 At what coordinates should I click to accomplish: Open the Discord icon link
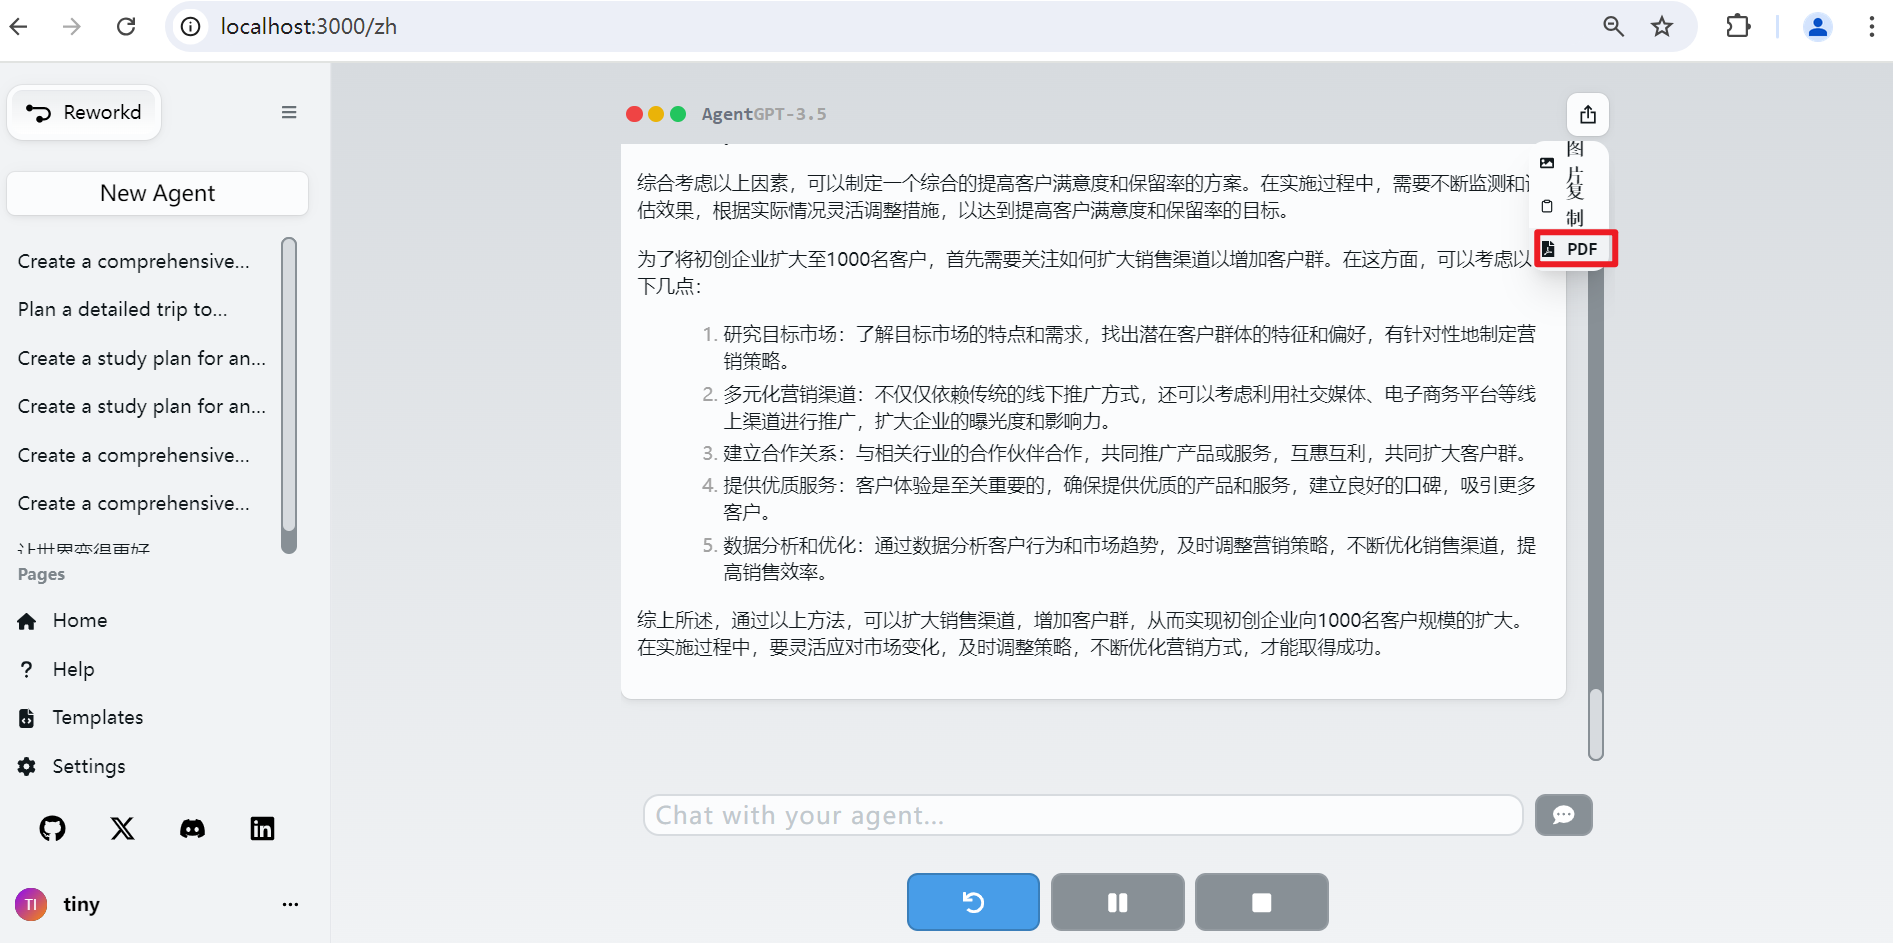(x=192, y=828)
